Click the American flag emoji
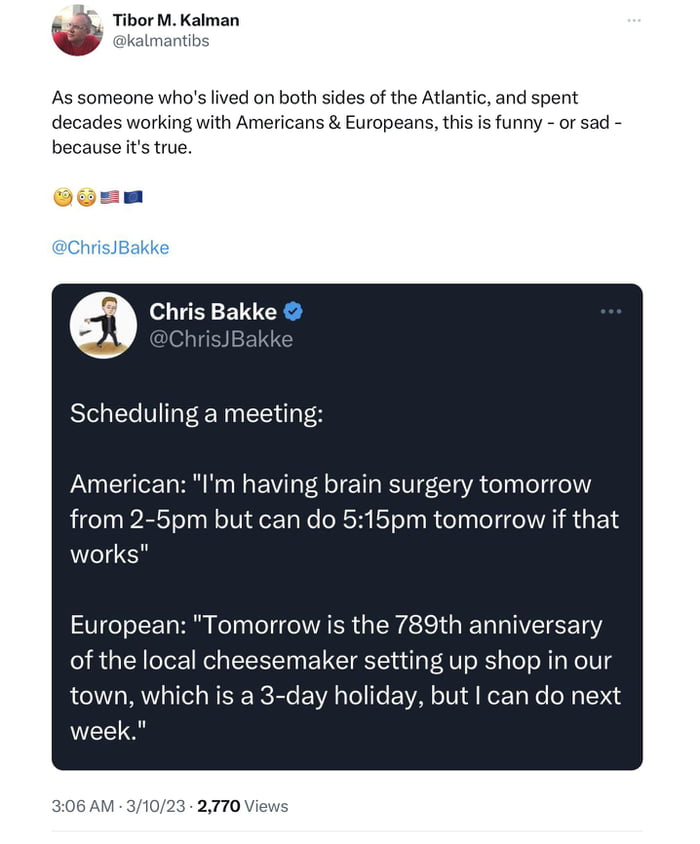 (x=110, y=197)
